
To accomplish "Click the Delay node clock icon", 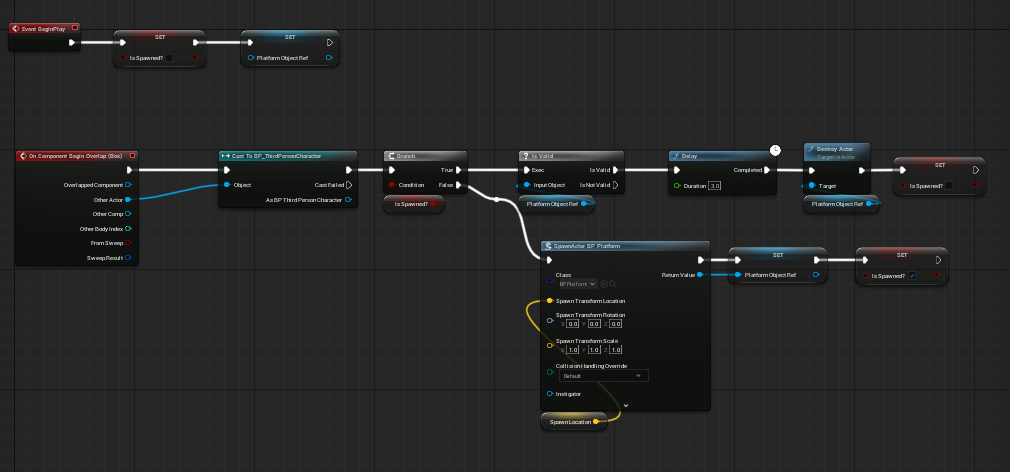I will coord(775,149).
